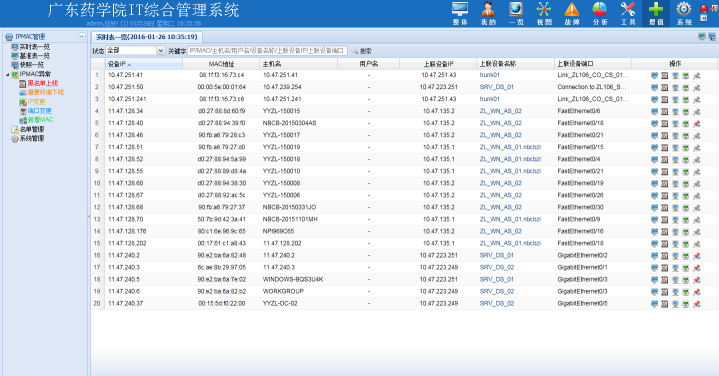Switch to the 实时表一览 tab
This screenshot has height=376, width=719.
click(x=147, y=37)
